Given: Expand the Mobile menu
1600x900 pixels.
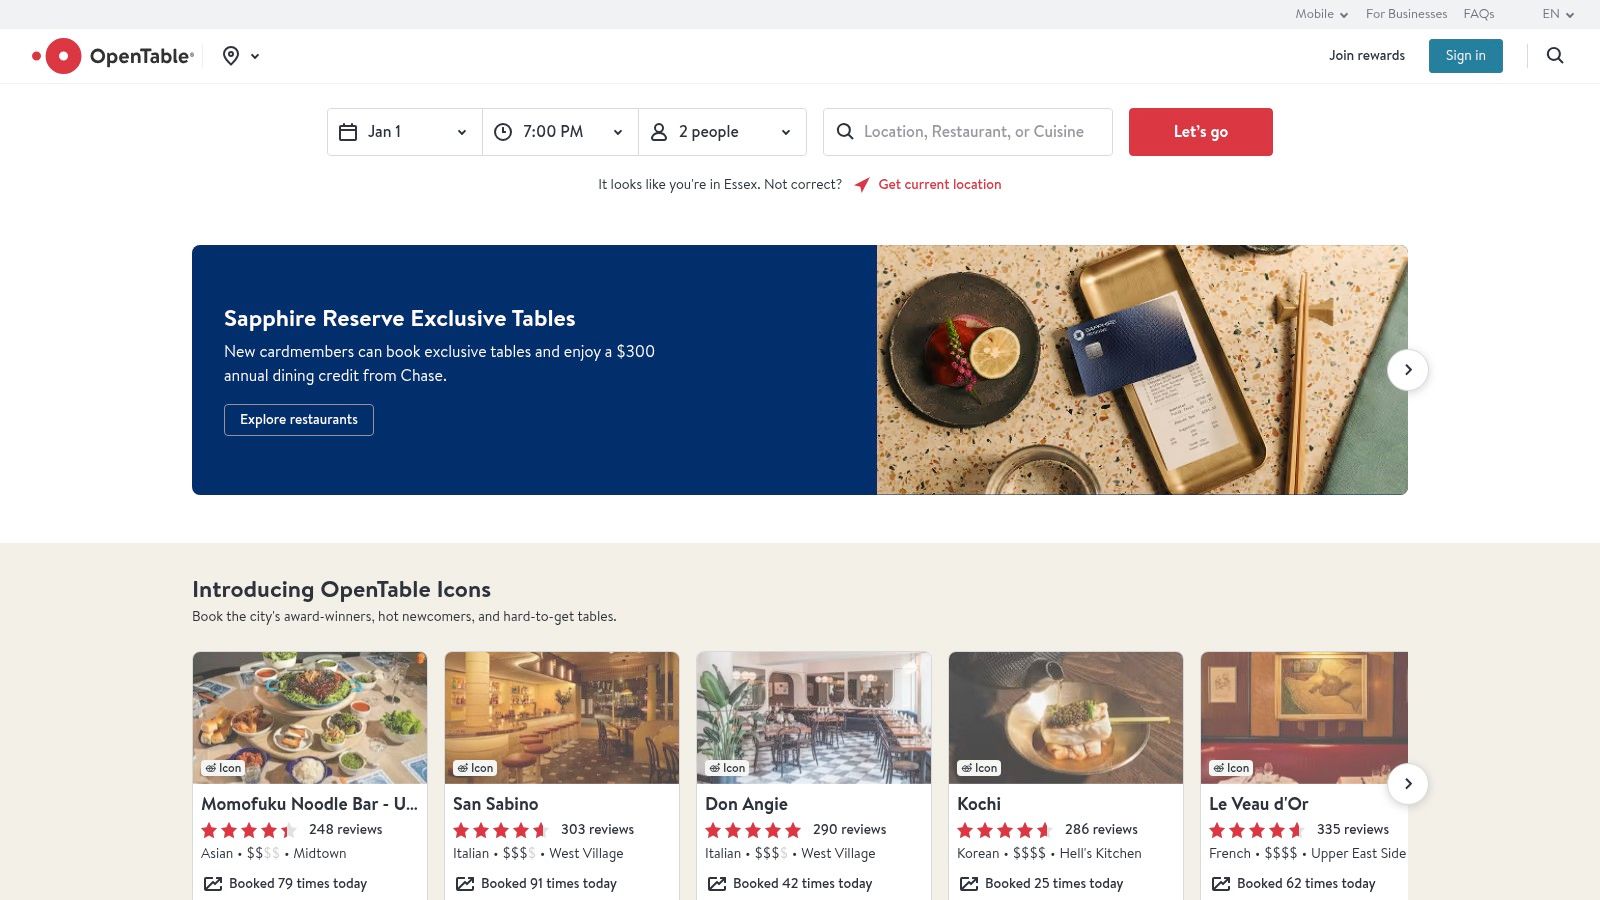Looking at the screenshot, I should tap(1322, 14).
